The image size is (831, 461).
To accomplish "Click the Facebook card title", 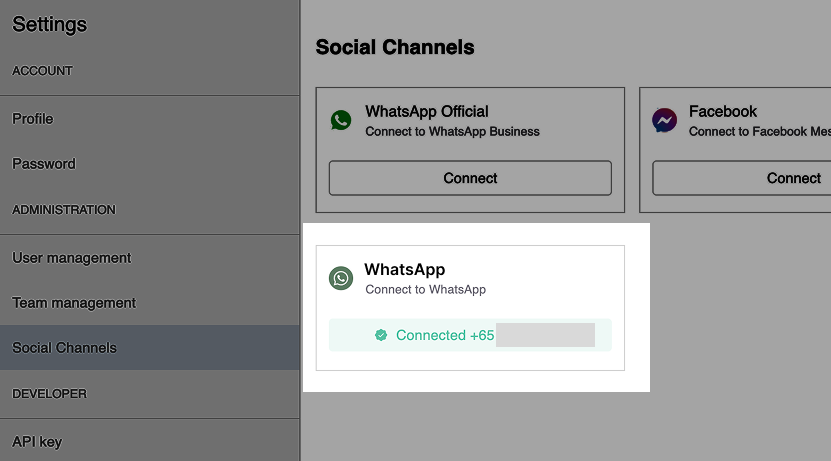I will [723, 111].
